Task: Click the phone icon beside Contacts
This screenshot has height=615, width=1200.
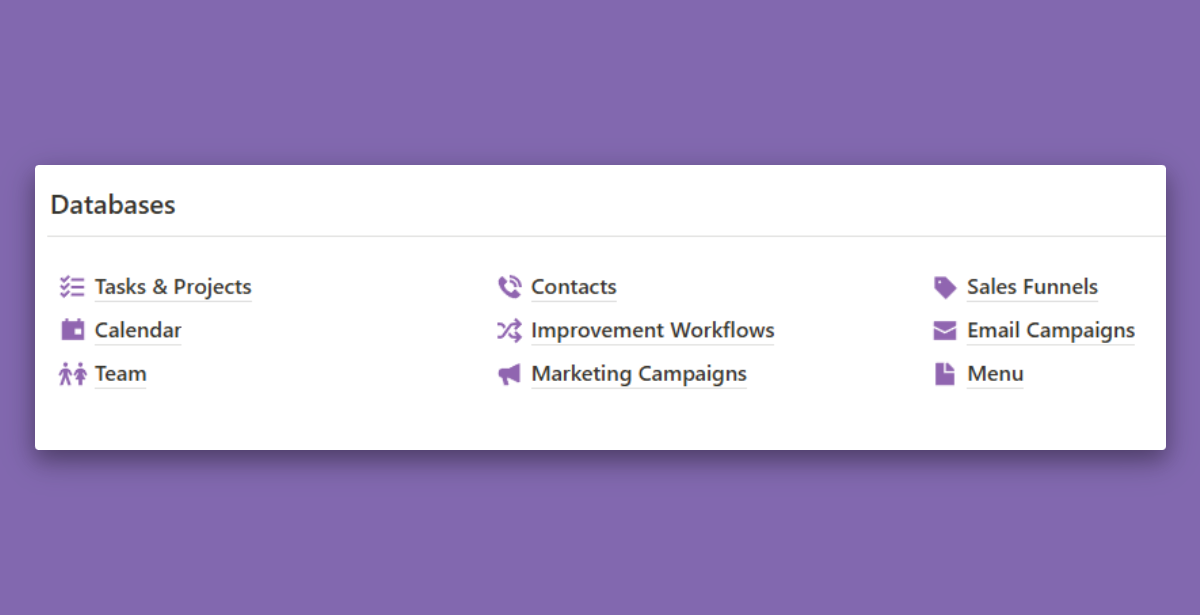Action: 509,288
